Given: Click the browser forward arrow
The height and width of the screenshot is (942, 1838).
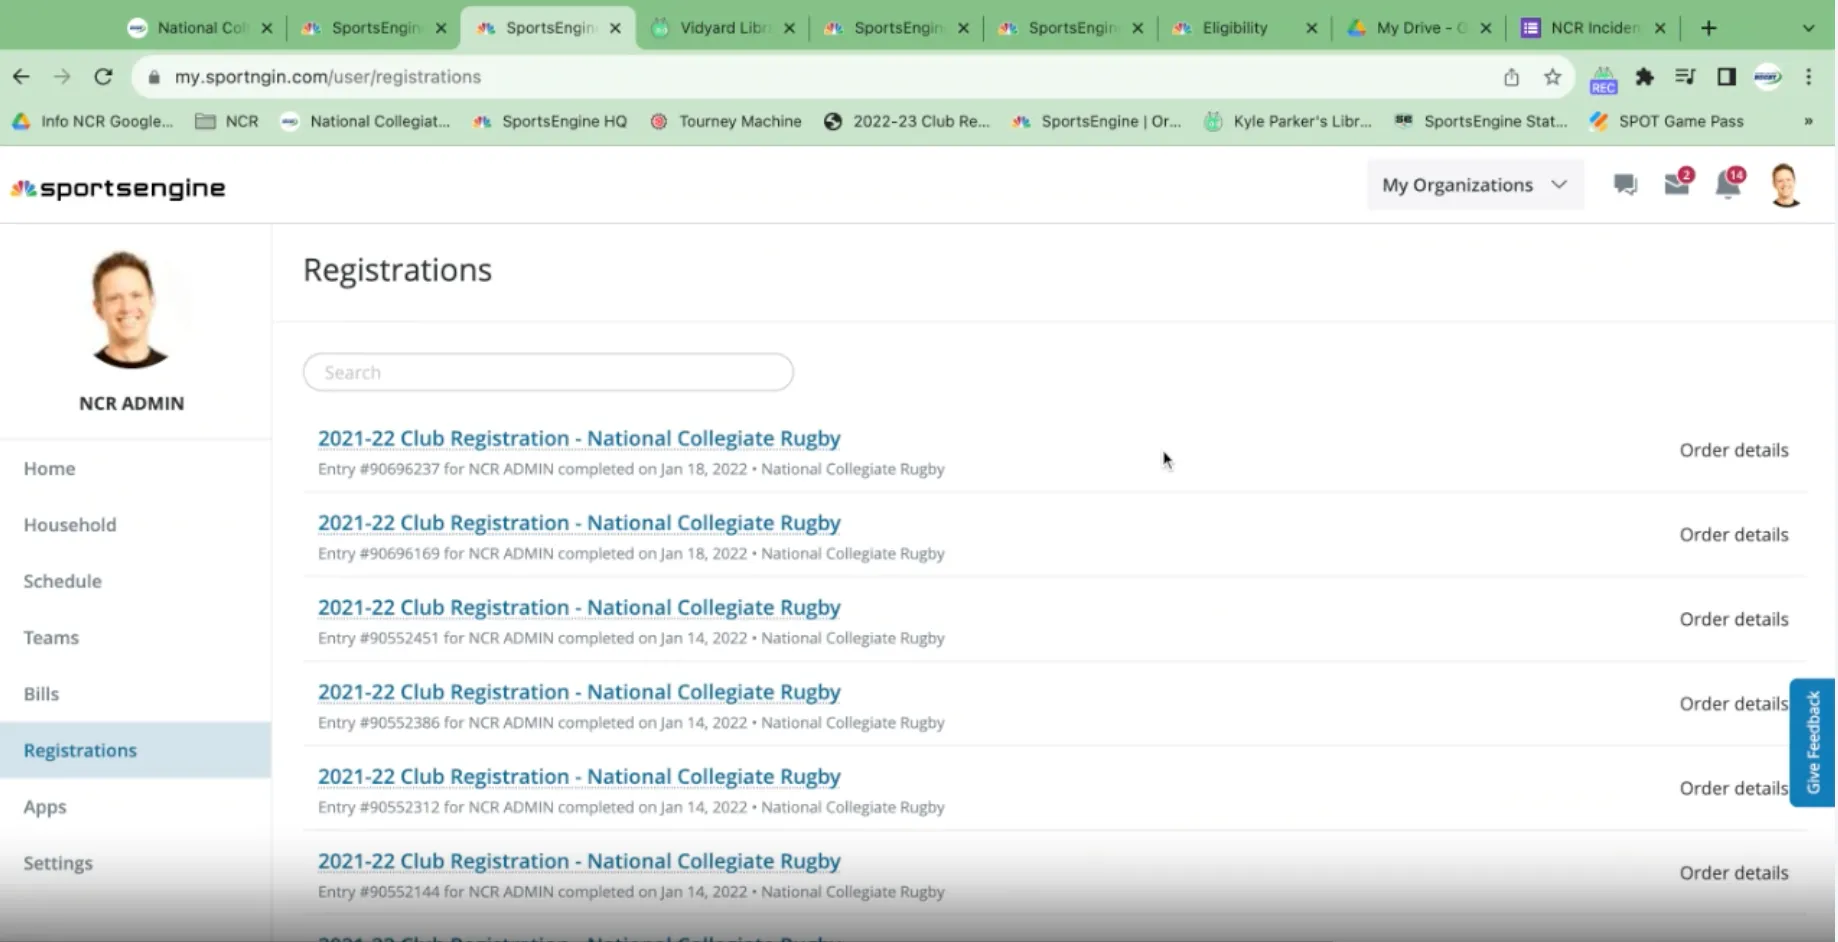Looking at the screenshot, I should 62,77.
